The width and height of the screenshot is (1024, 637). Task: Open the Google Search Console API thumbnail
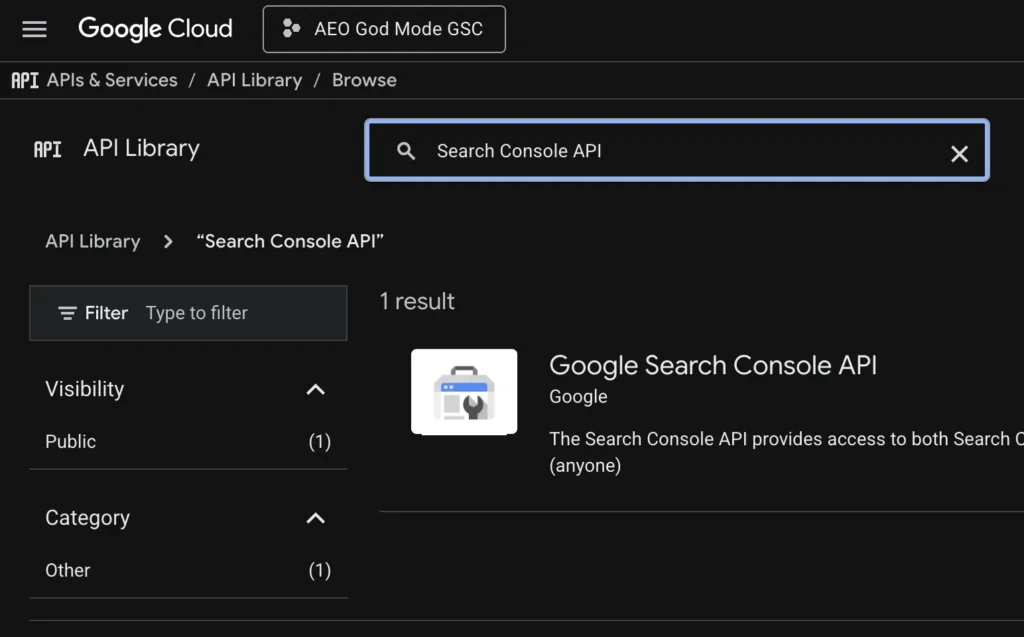pyautogui.click(x=464, y=391)
